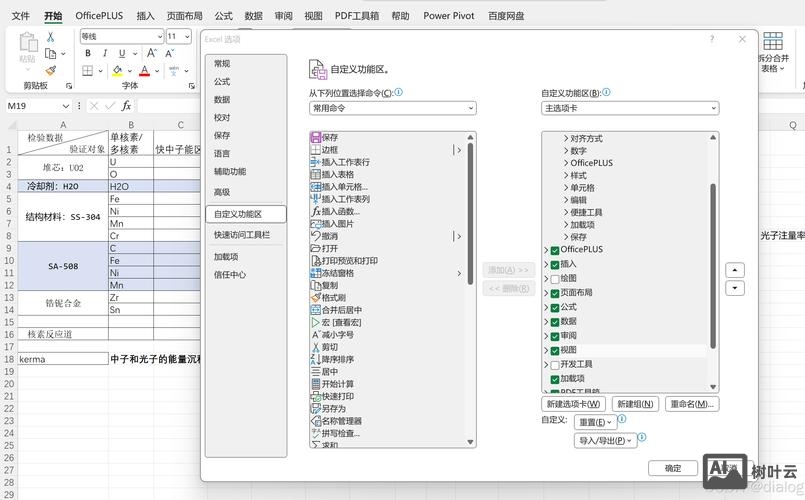
Task: Select the Format Painter brush in ribbon
Action: 50,70
